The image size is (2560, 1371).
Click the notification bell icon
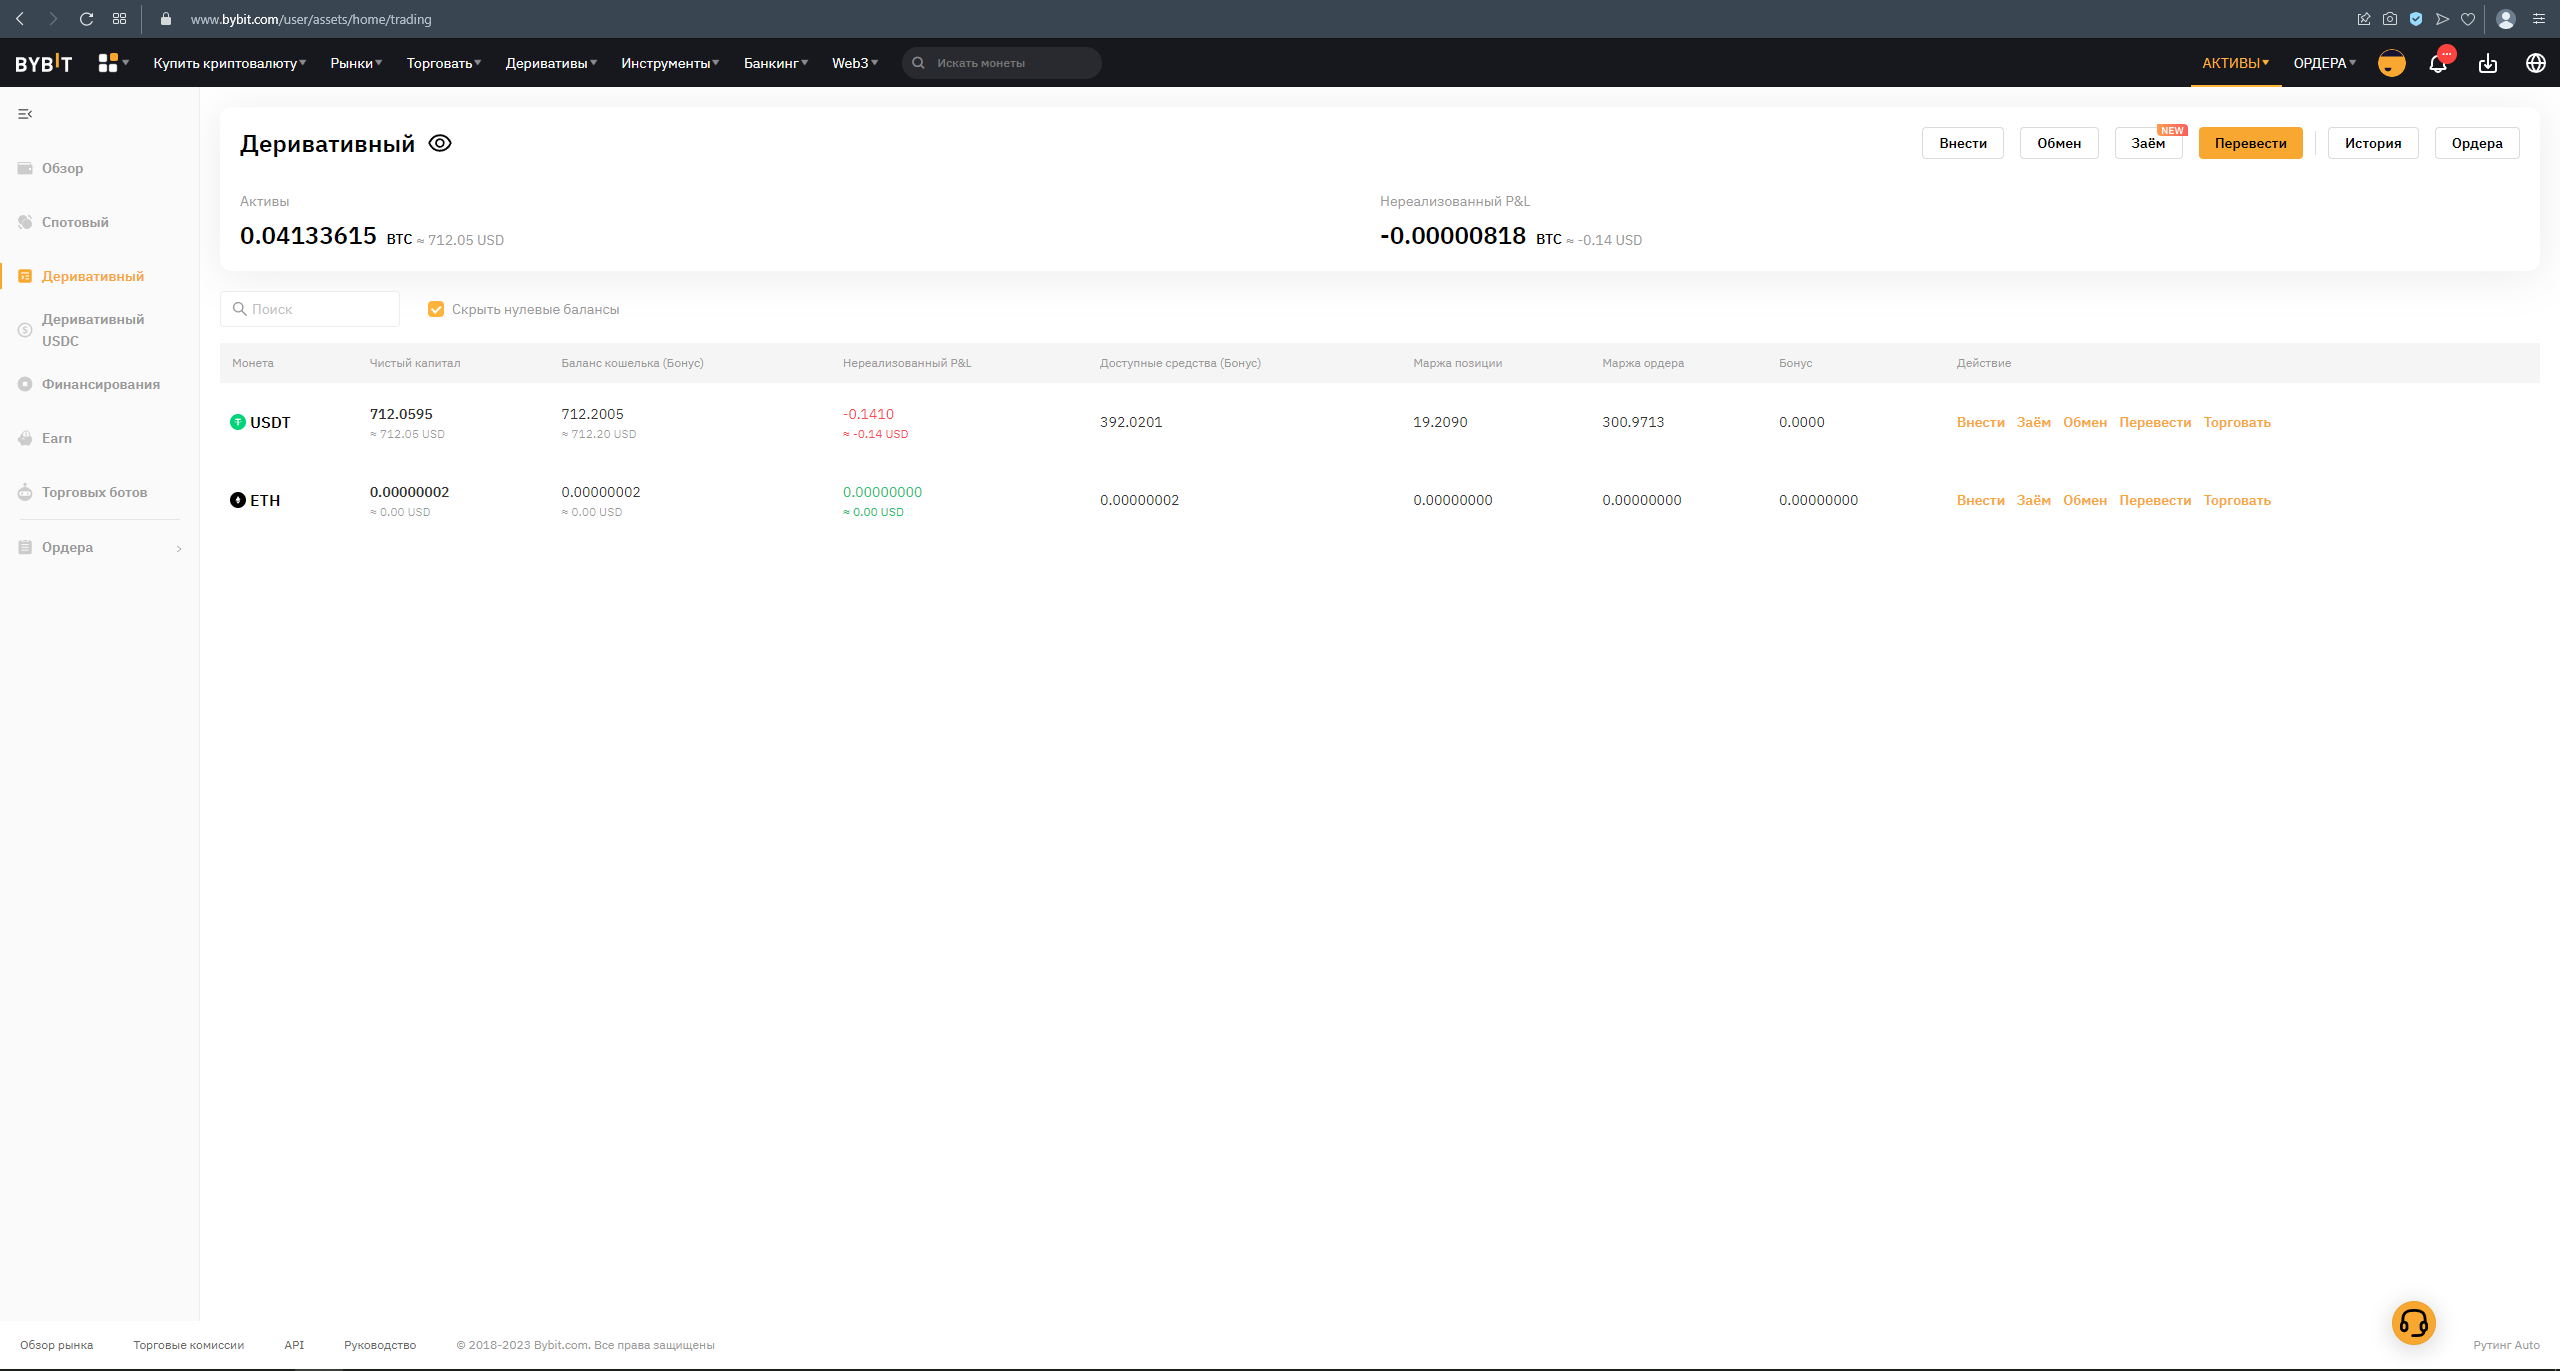[2438, 64]
